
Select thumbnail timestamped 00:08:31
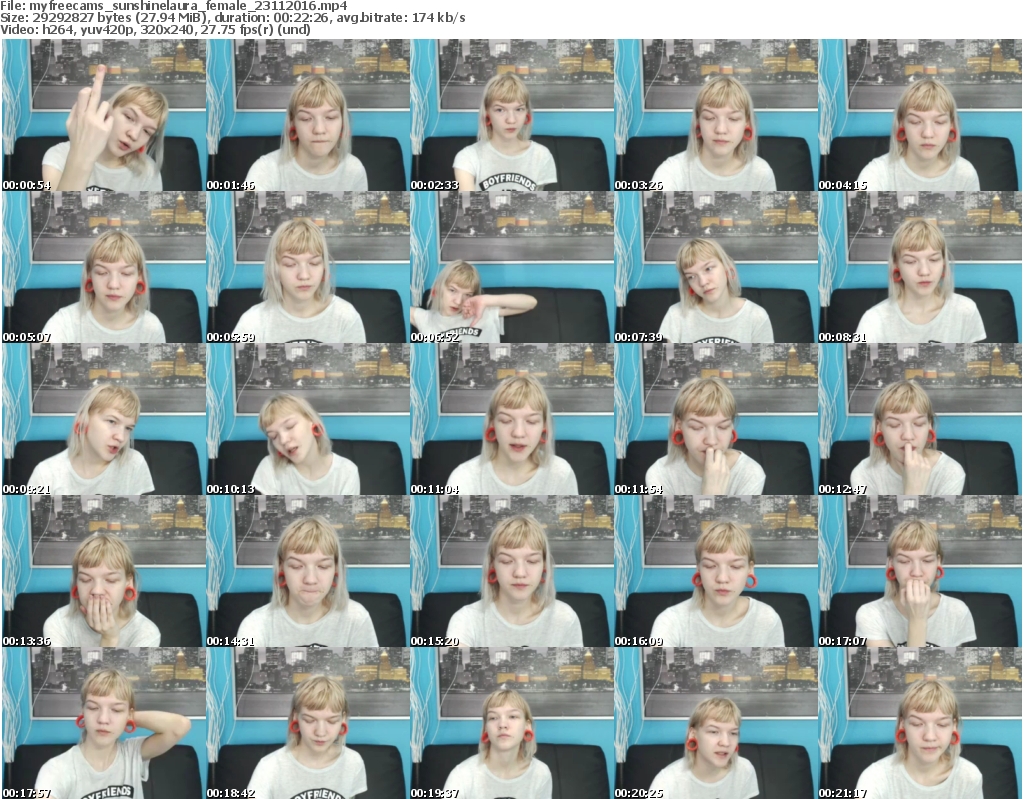tap(920, 267)
